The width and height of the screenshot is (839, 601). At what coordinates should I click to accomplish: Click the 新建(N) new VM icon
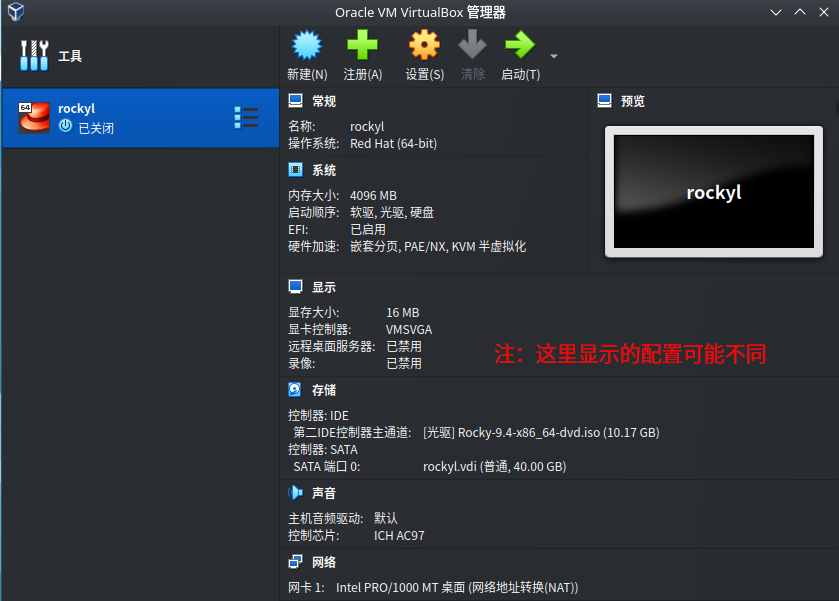[x=307, y=45]
